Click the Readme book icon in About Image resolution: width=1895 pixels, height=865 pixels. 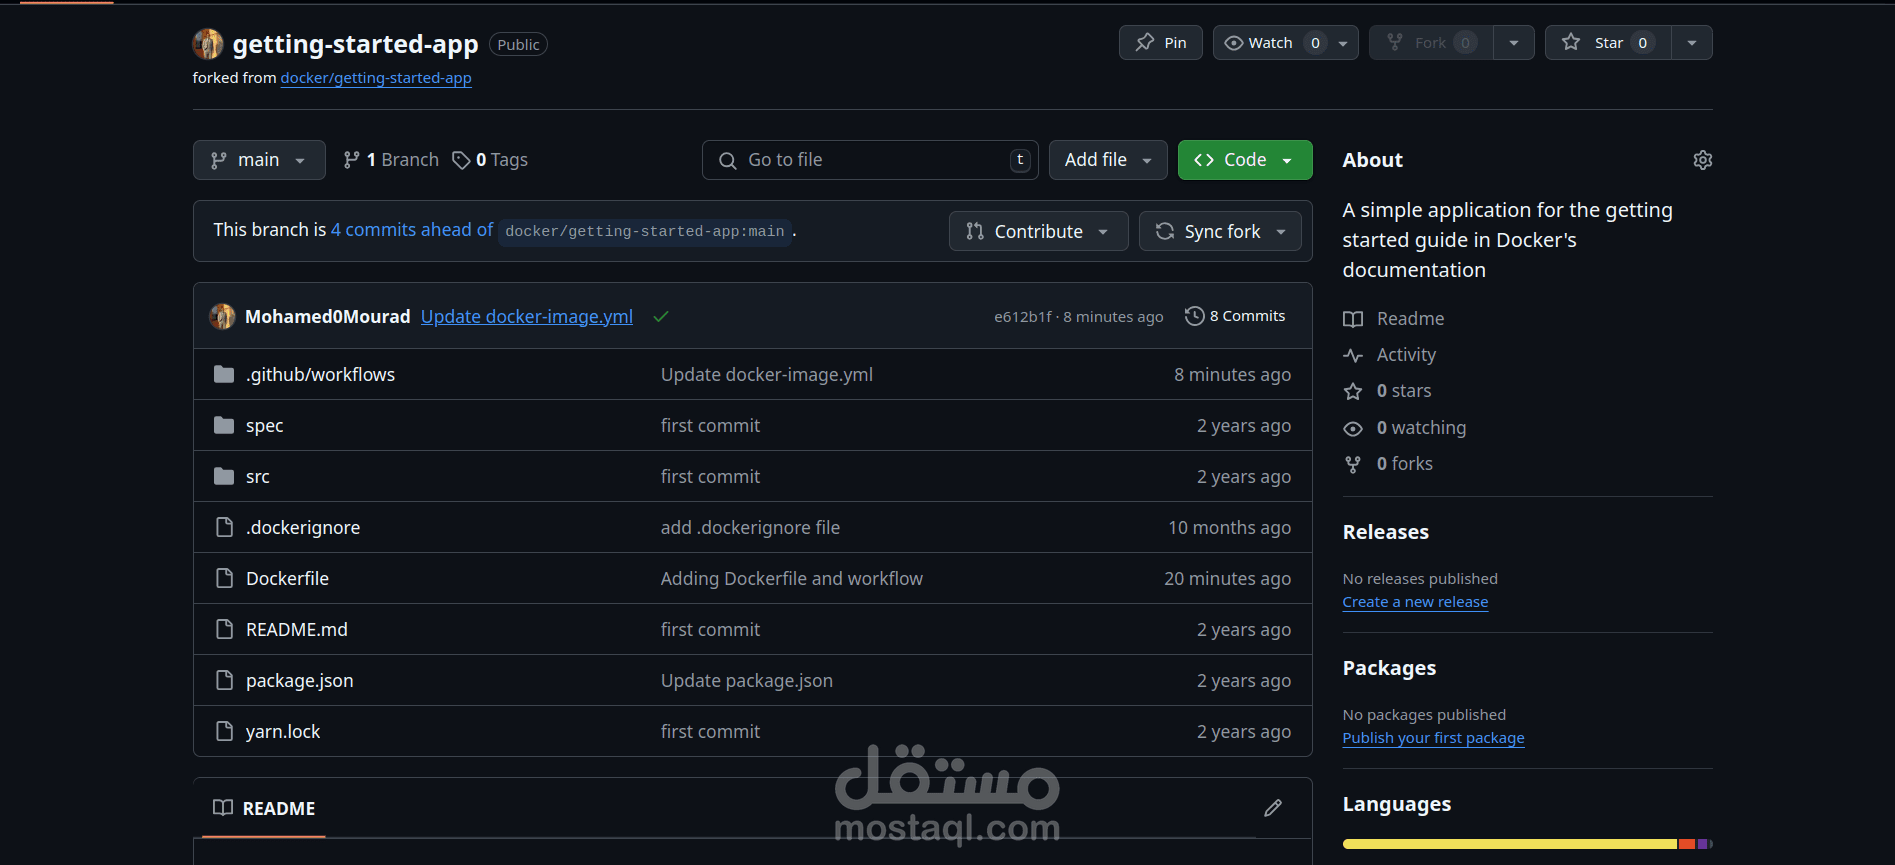coord(1353,319)
